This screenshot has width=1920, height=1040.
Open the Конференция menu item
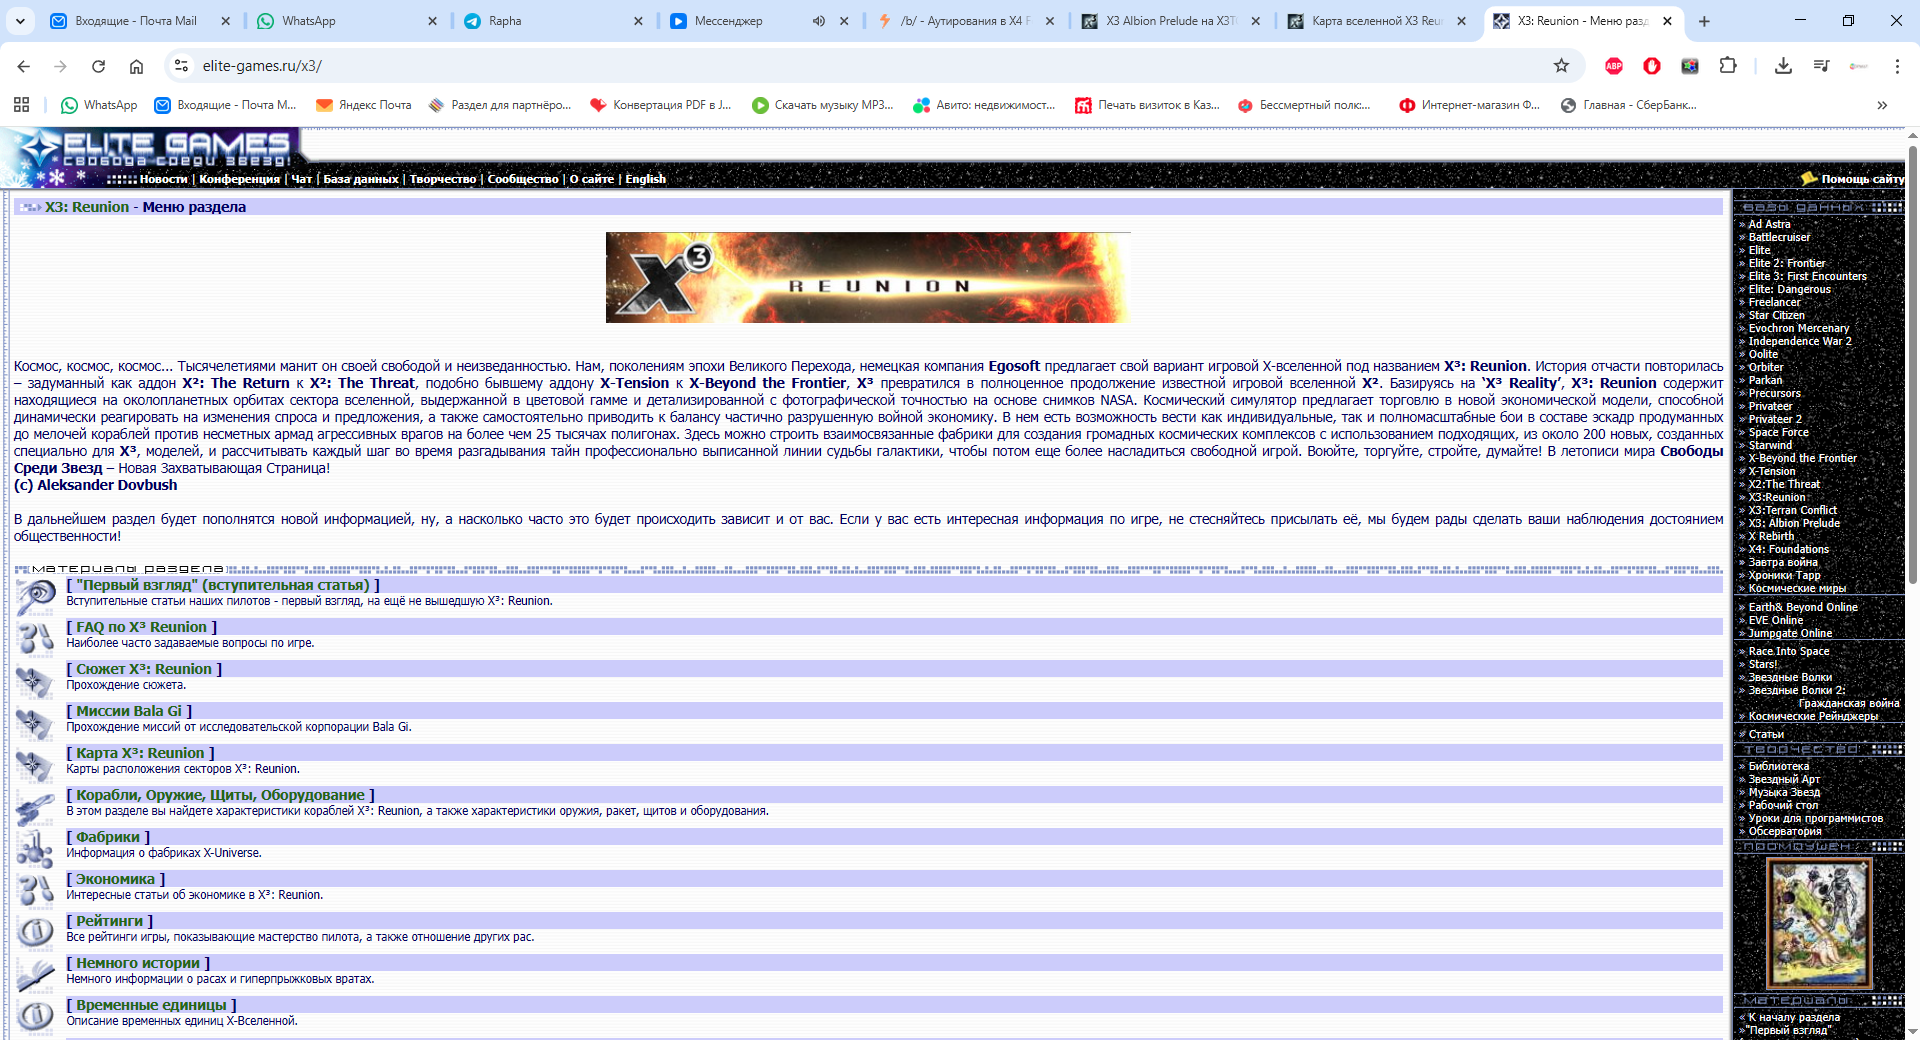pos(240,179)
